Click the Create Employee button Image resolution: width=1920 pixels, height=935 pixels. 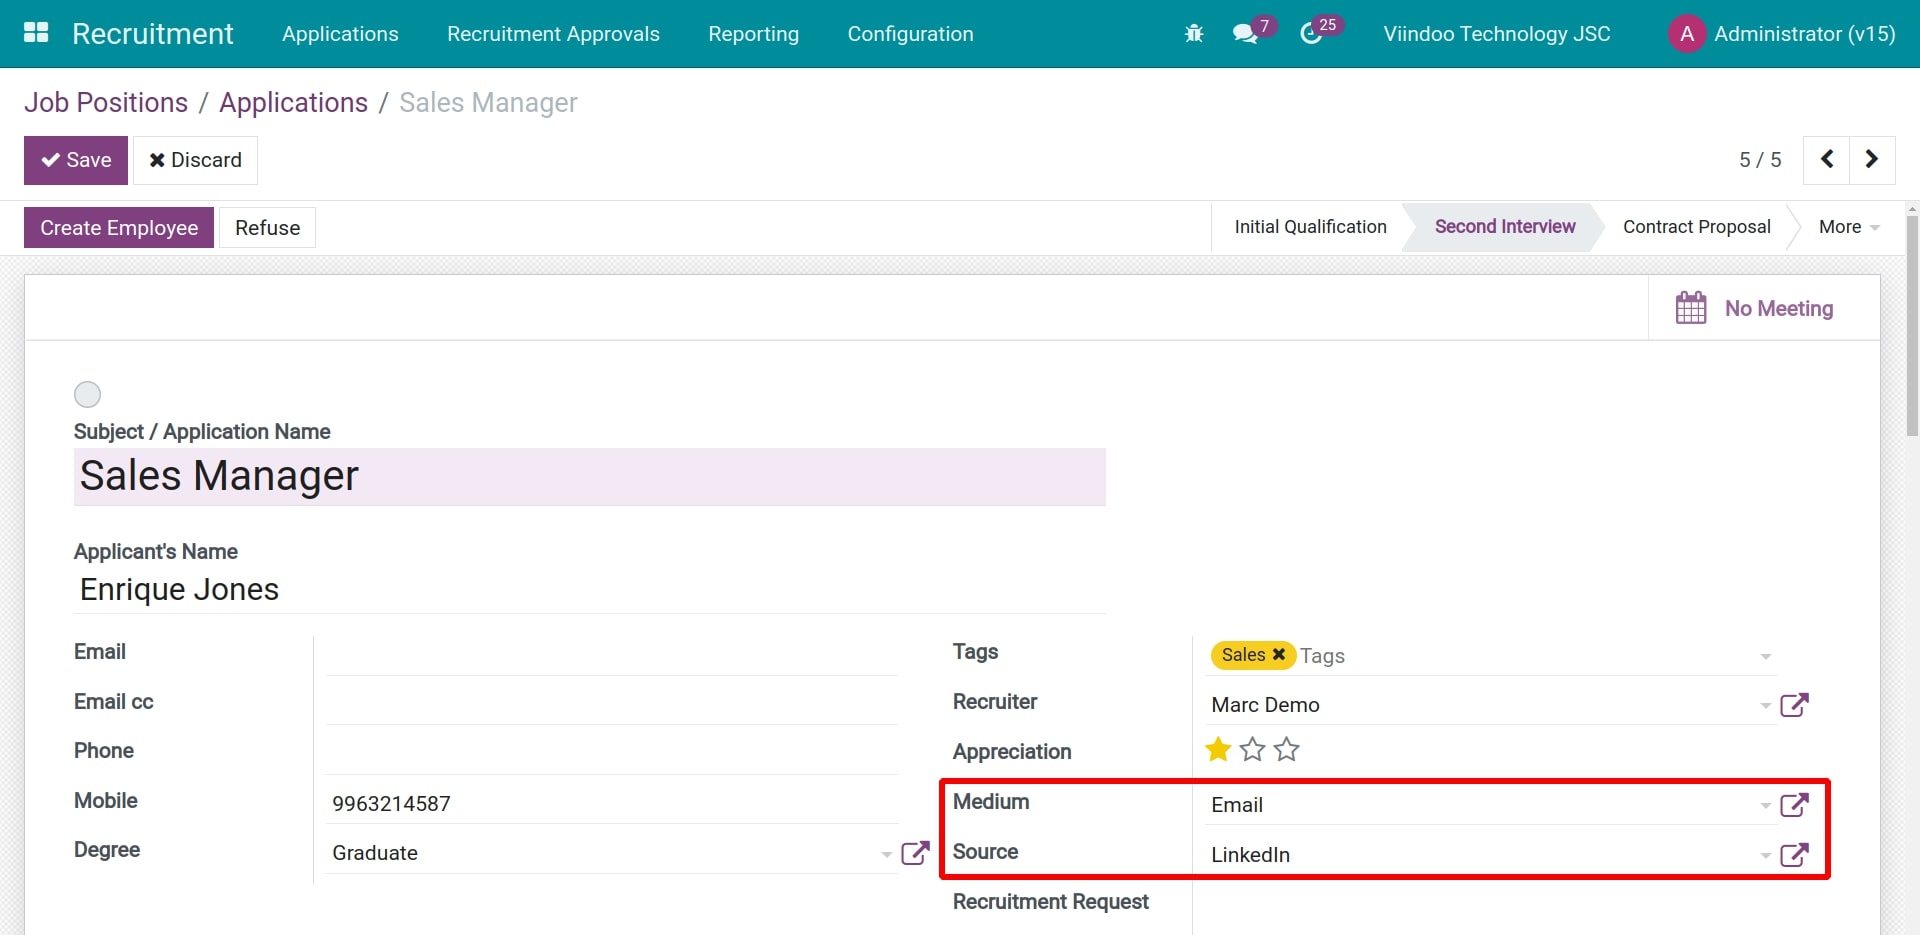pos(118,227)
